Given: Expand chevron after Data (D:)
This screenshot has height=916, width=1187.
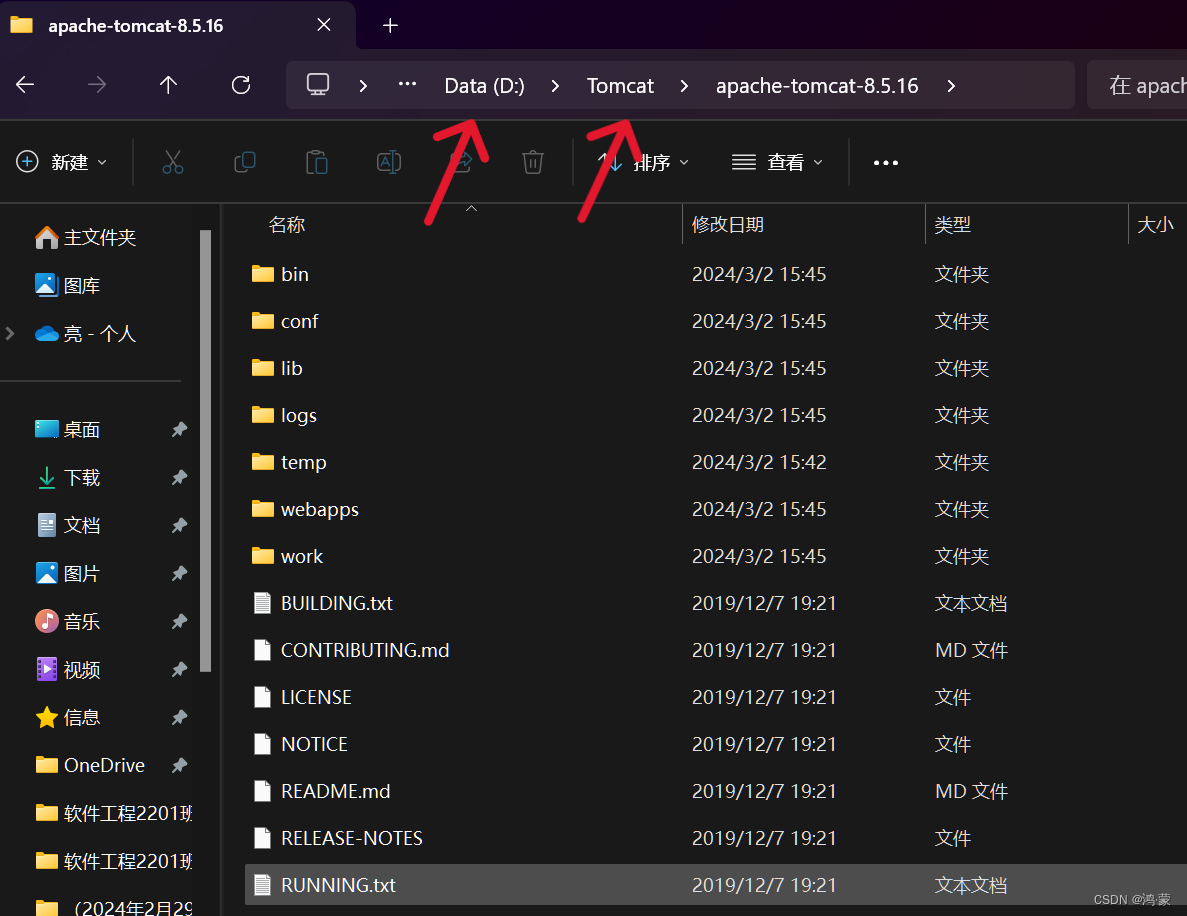Looking at the screenshot, I should [556, 86].
